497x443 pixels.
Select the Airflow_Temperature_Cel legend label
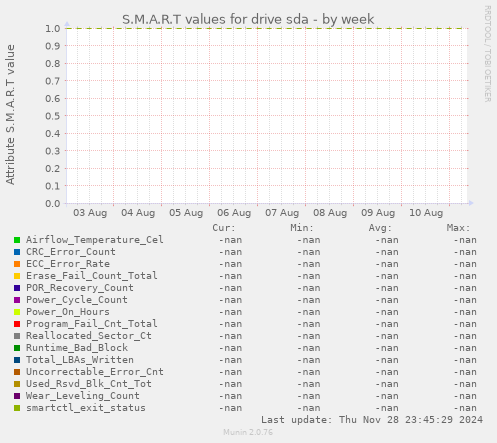click(95, 240)
